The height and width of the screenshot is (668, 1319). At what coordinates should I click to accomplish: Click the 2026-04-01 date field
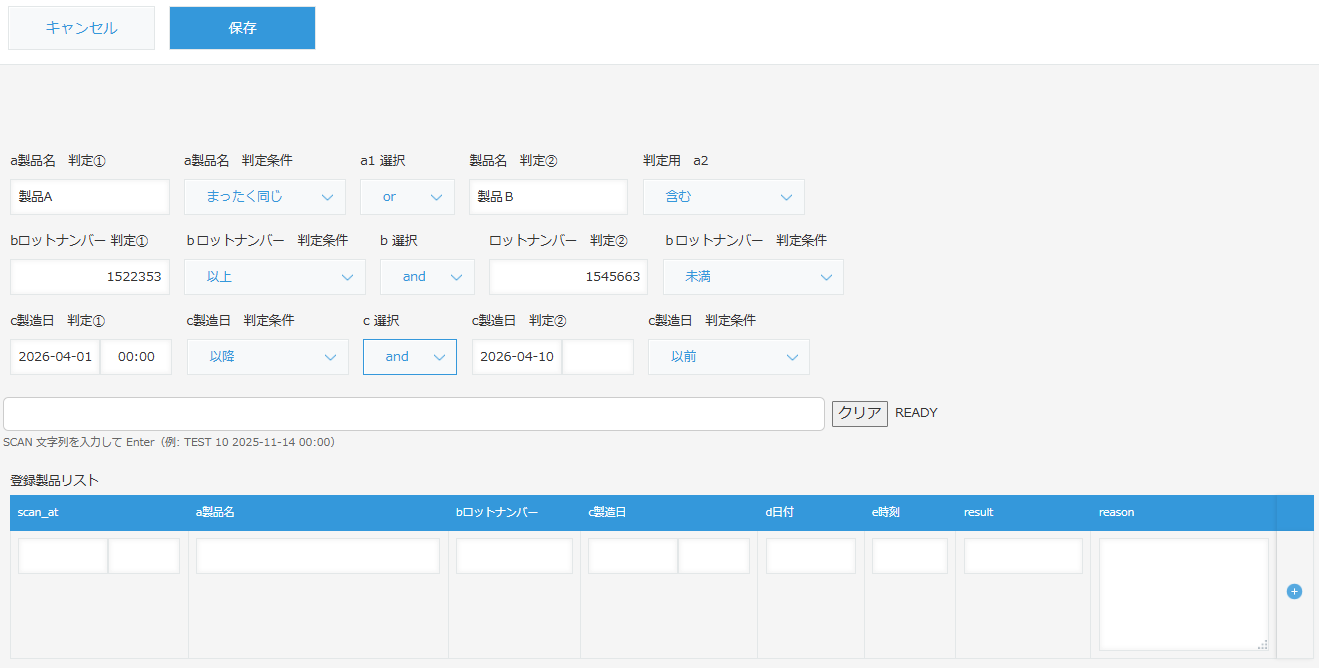54,356
